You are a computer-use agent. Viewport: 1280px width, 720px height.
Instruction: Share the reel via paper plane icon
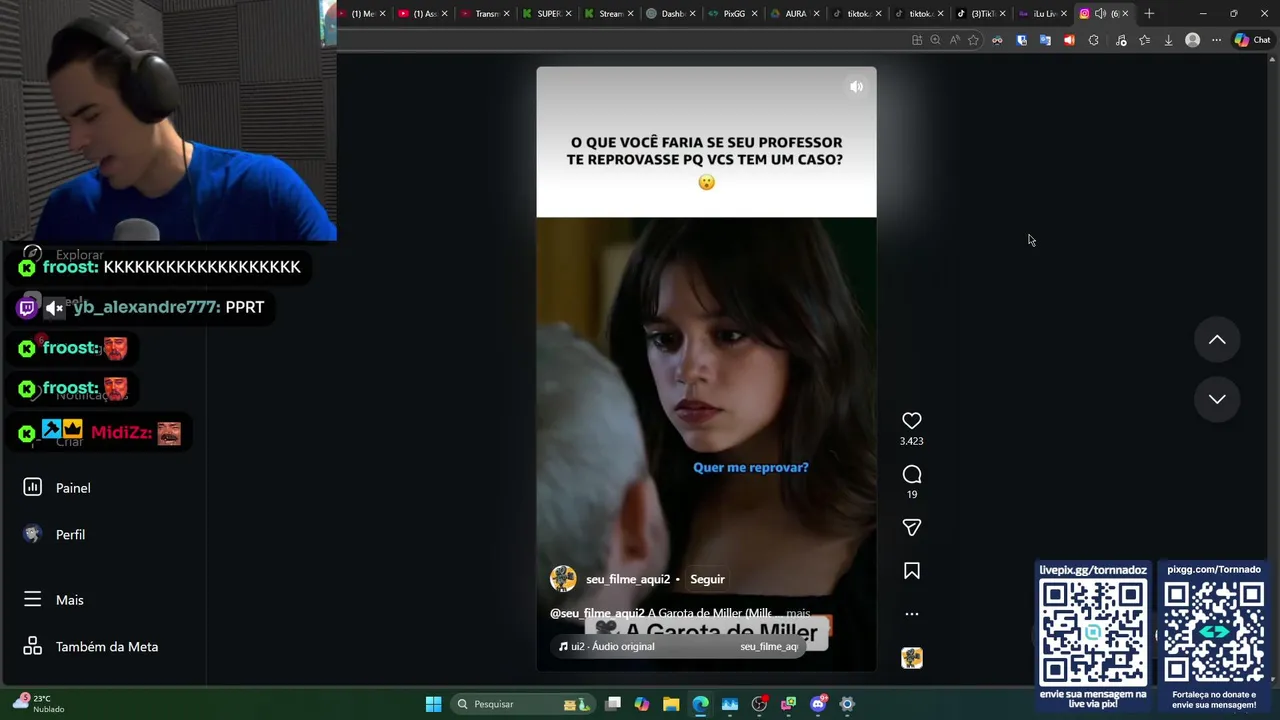911,527
